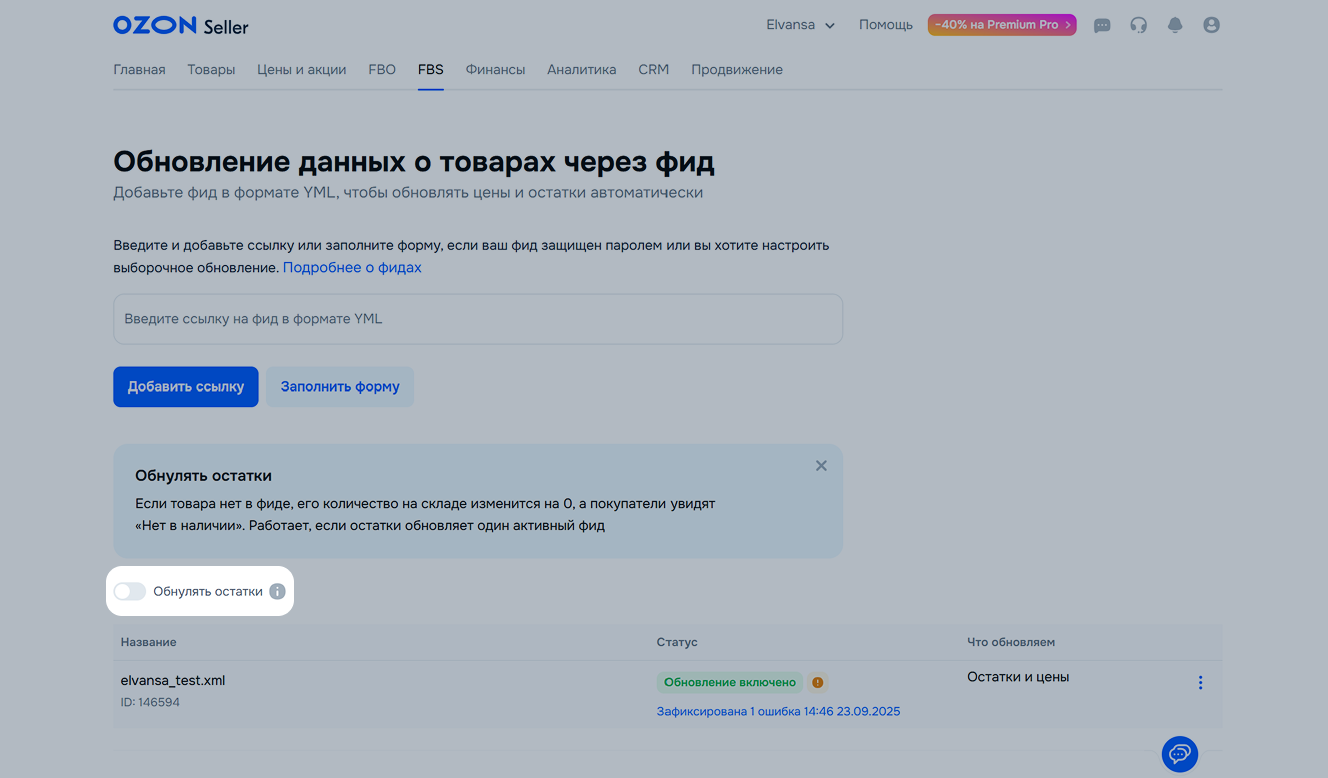Image resolution: width=1328 pixels, height=778 pixels.
Task: Expand the Elvansa account dropdown
Action: tap(800, 25)
